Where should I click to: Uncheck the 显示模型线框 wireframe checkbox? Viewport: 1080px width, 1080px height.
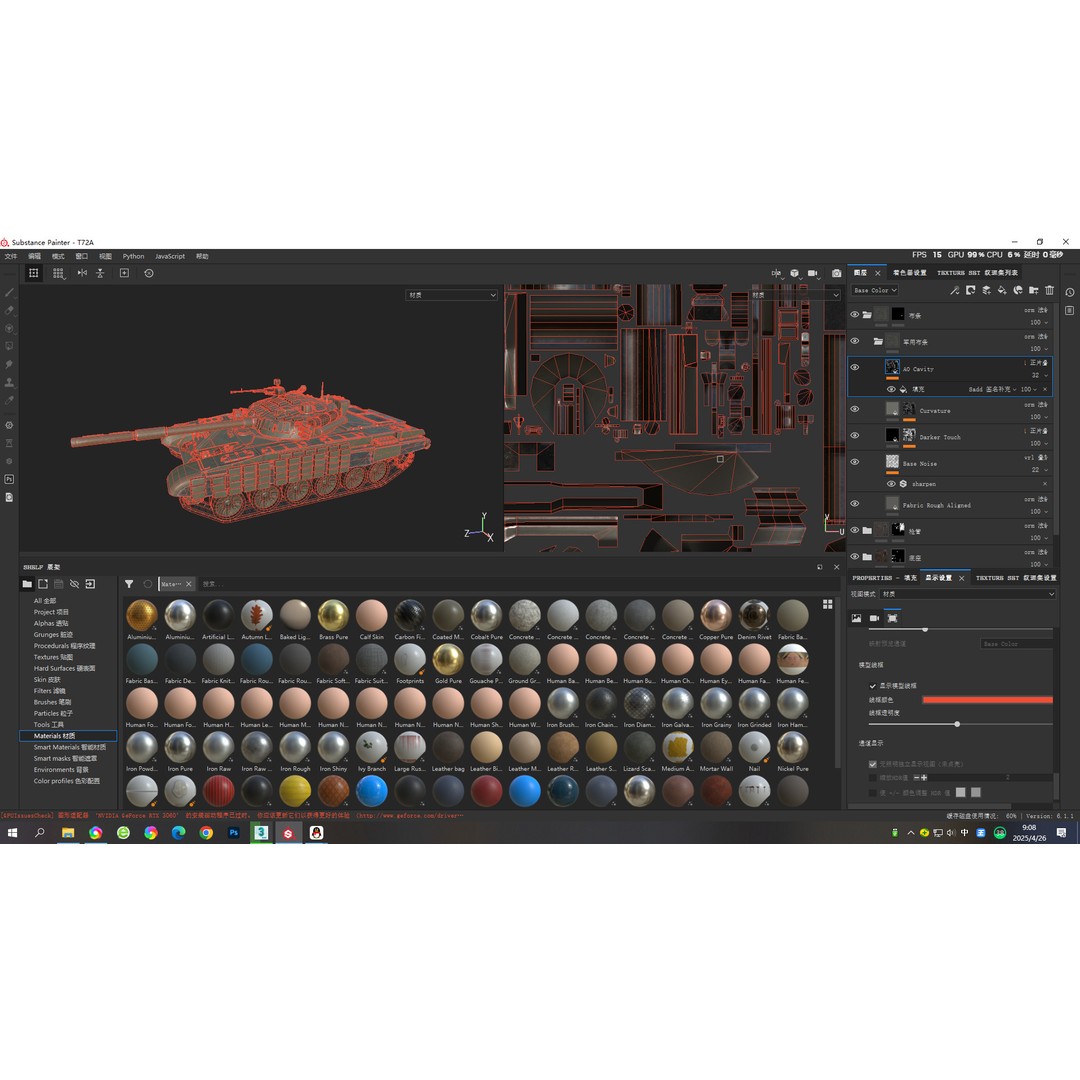[873, 686]
